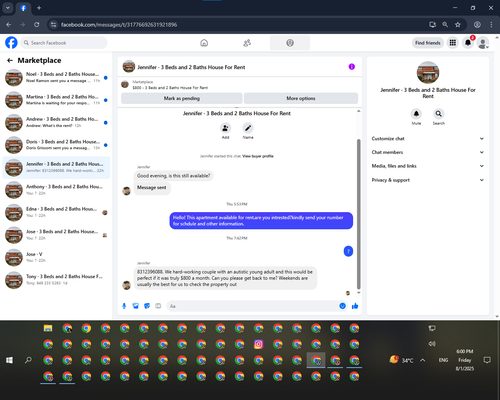Click the GIF picker icon
This screenshot has height=400, width=500.
click(x=158, y=306)
